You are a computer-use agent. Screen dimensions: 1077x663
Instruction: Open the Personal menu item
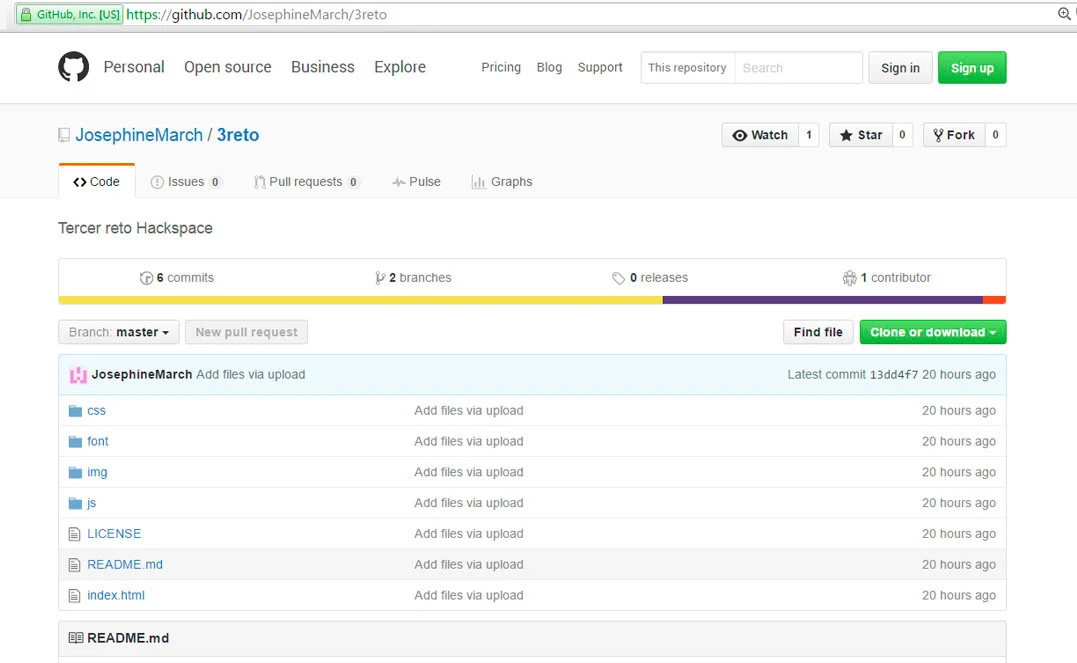(x=134, y=67)
